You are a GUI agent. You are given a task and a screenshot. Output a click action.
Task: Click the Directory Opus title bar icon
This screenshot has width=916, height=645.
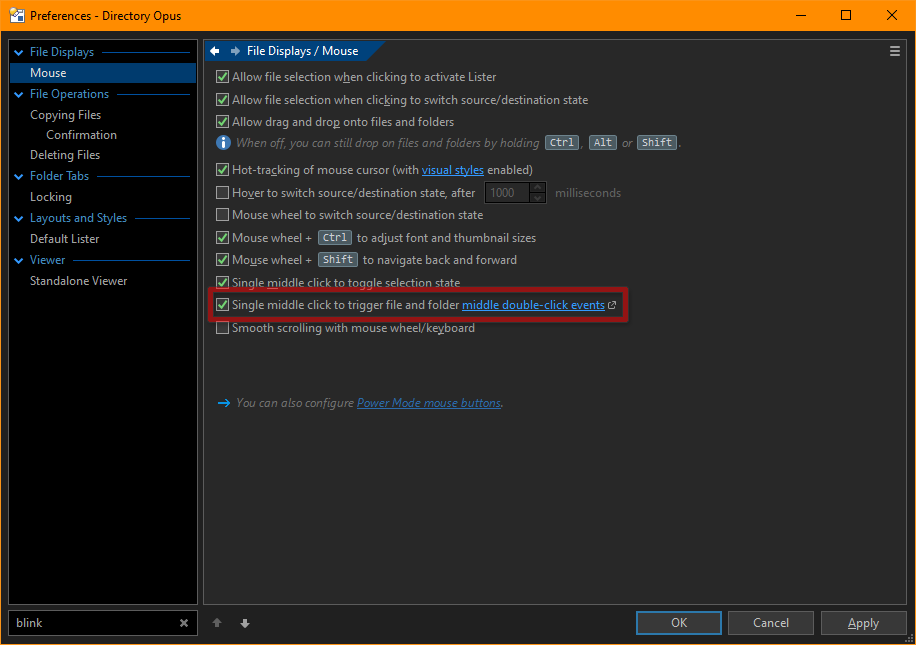click(x=16, y=15)
